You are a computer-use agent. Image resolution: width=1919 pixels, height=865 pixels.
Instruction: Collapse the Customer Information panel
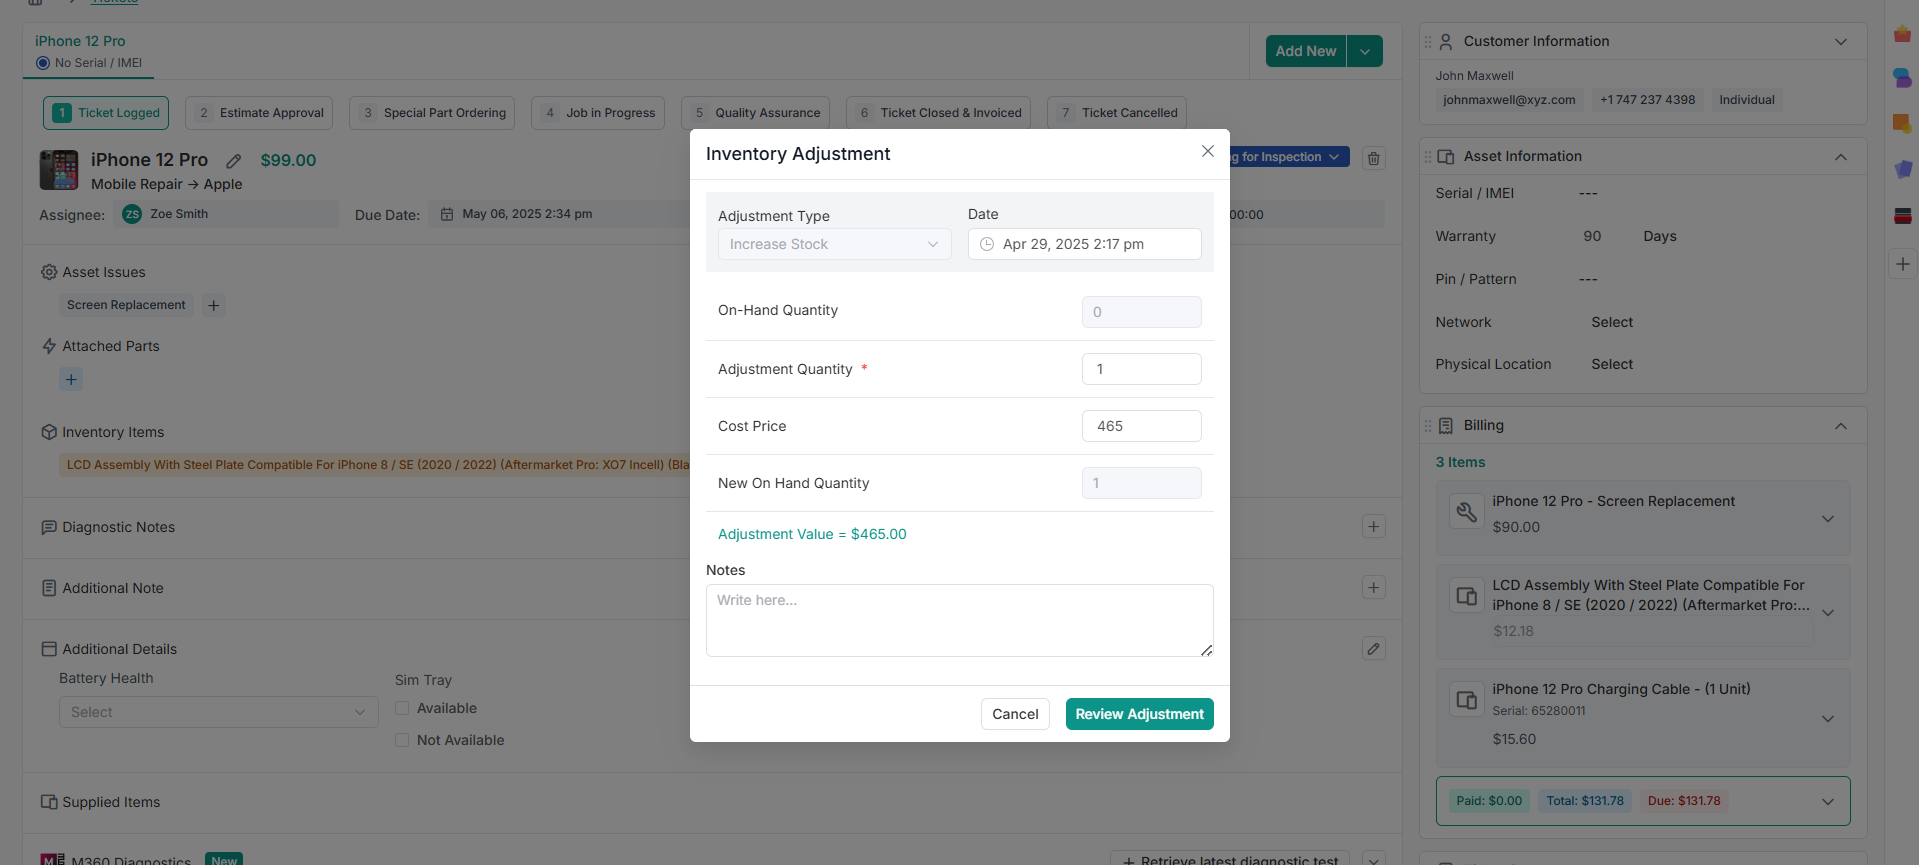click(1841, 42)
